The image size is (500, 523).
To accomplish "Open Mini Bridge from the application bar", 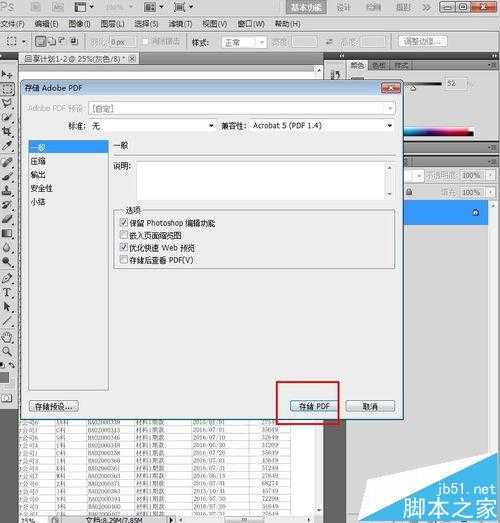I will pyautogui.click(x=58, y=7).
